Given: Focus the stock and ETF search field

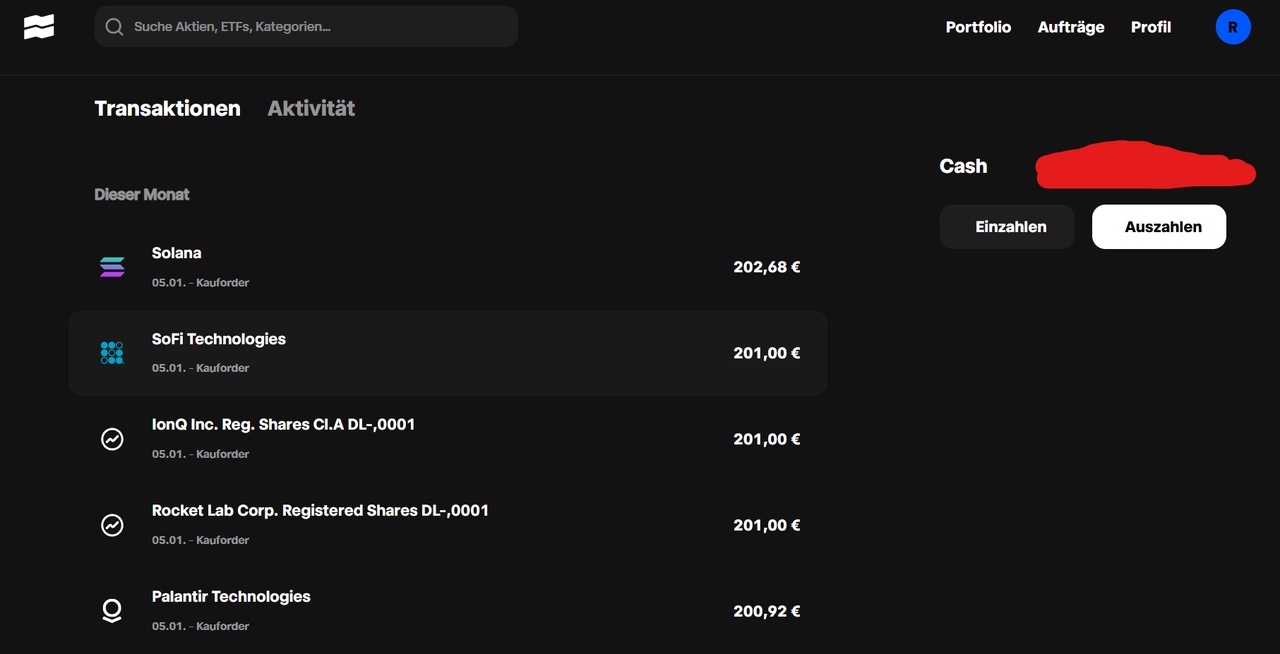Looking at the screenshot, I should click(320, 27).
